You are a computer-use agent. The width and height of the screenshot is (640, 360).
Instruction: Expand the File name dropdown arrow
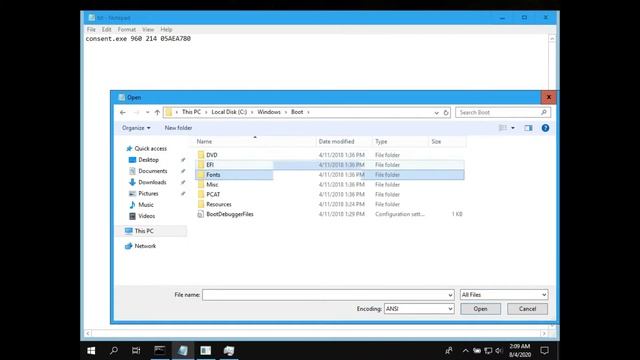pyautogui.click(x=450, y=295)
